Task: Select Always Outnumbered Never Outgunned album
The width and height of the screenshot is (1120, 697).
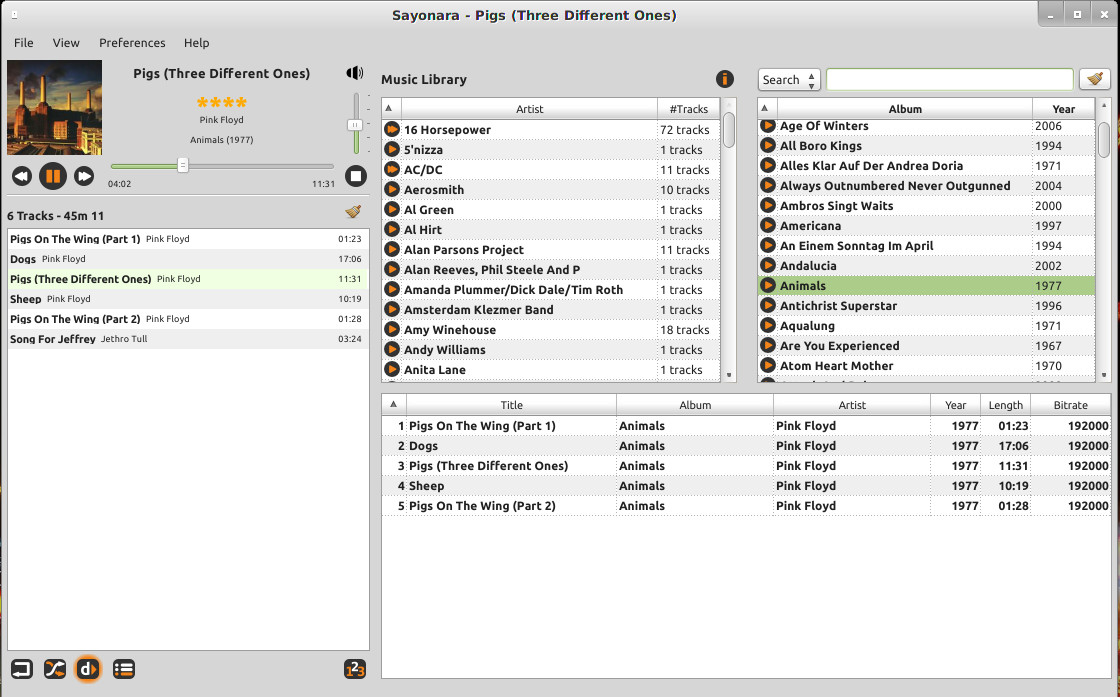Action: 926,185
